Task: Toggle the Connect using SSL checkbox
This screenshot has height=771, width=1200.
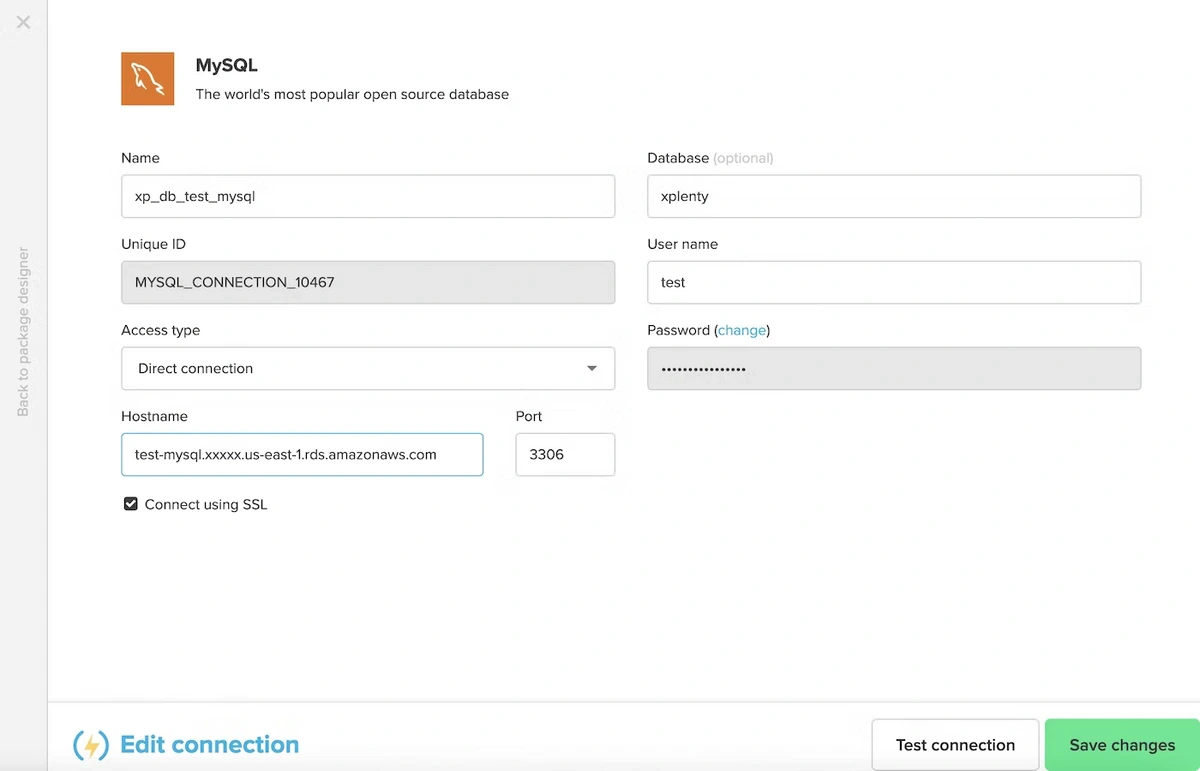Action: pyautogui.click(x=130, y=504)
